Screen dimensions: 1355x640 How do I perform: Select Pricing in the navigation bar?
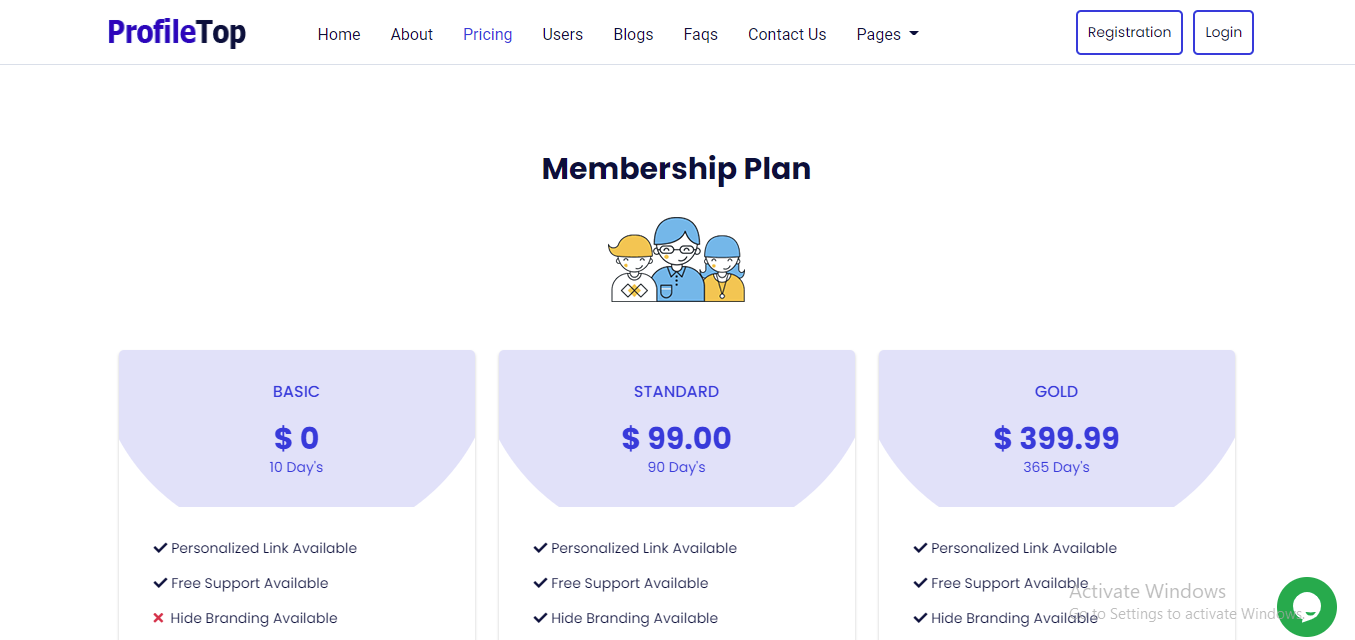click(x=488, y=34)
